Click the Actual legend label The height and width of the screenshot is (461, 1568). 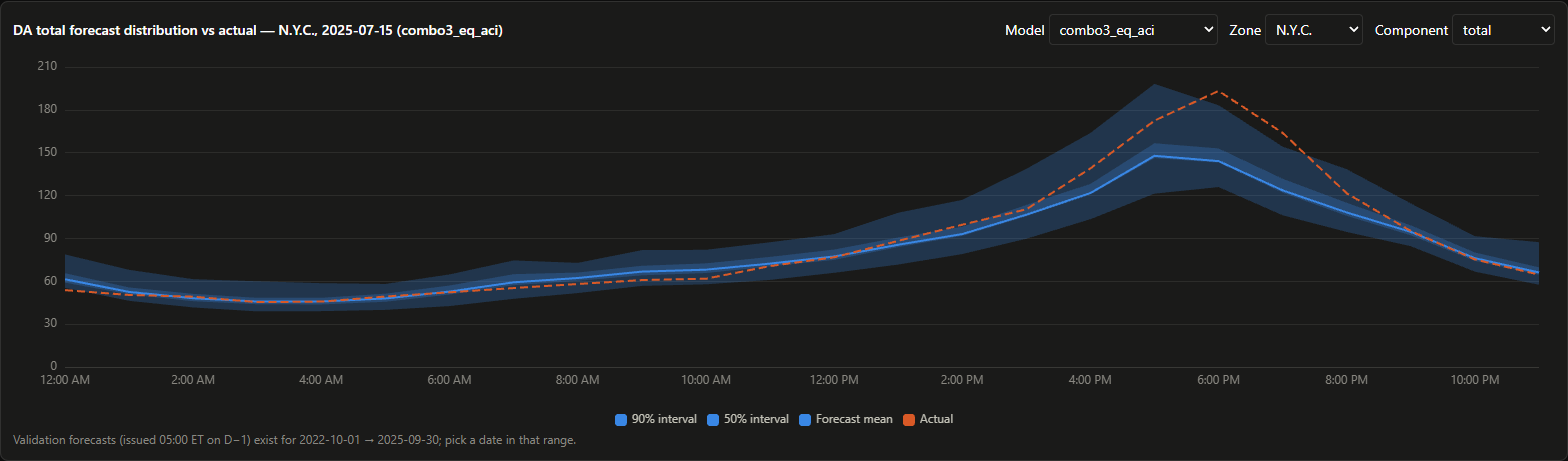pyautogui.click(x=936, y=419)
